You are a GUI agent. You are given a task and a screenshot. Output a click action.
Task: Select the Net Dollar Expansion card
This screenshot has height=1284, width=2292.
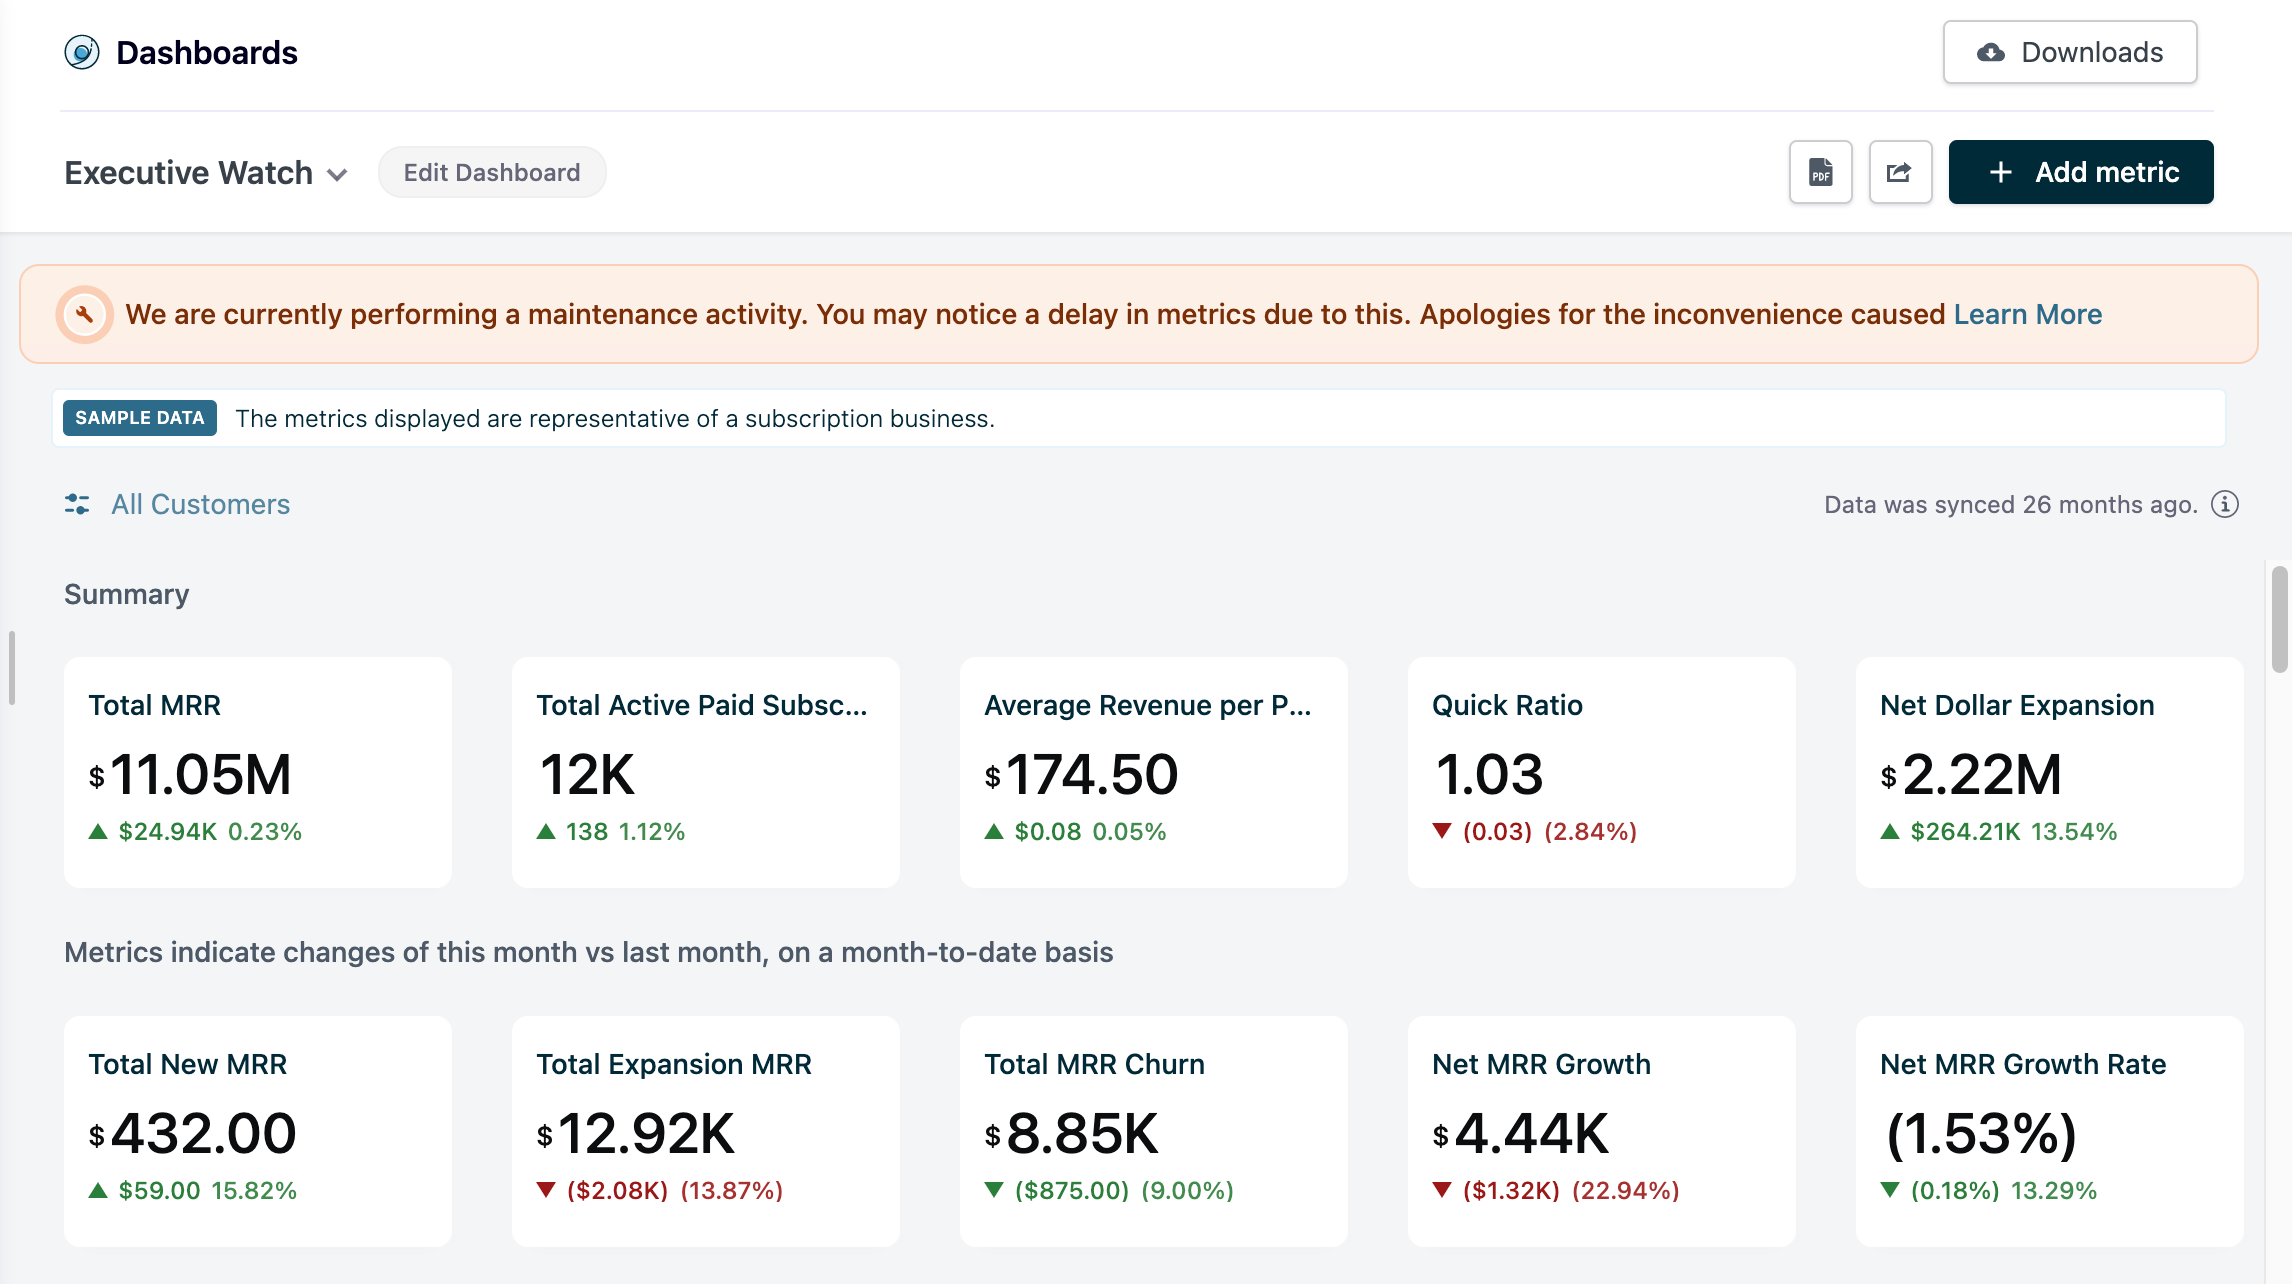[2049, 771]
